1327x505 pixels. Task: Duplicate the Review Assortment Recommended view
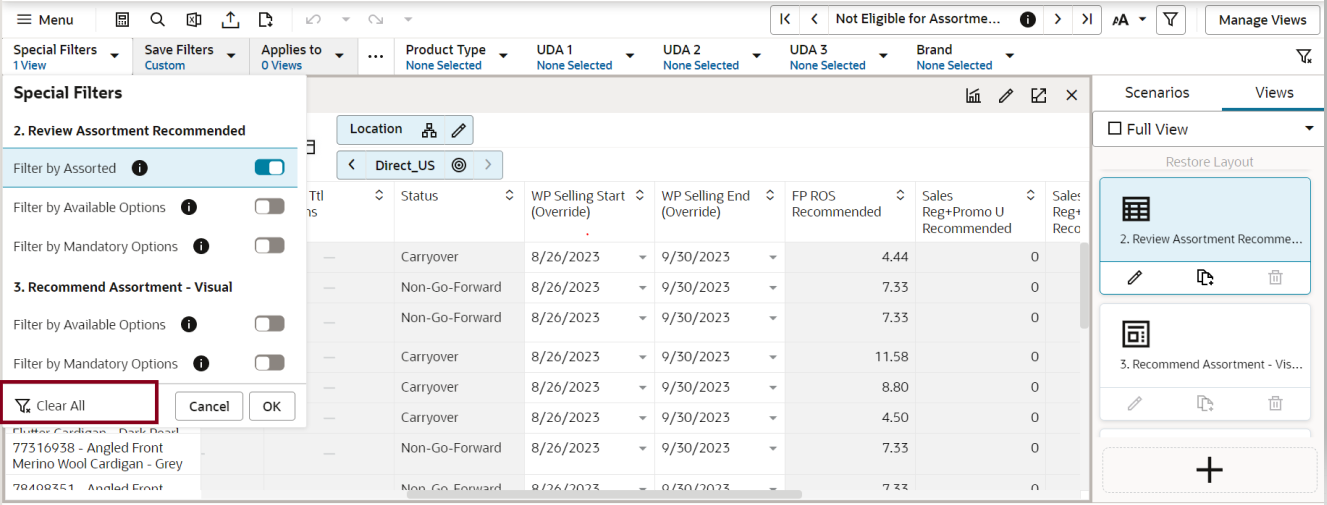point(1205,277)
